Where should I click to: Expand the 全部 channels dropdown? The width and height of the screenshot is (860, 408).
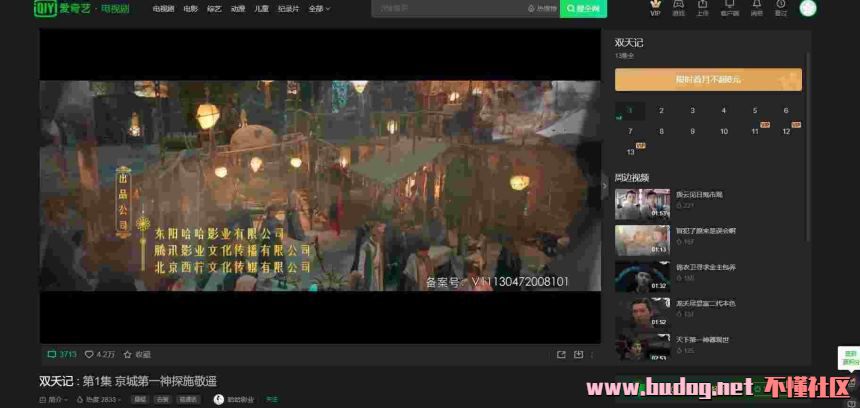click(319, 9)
